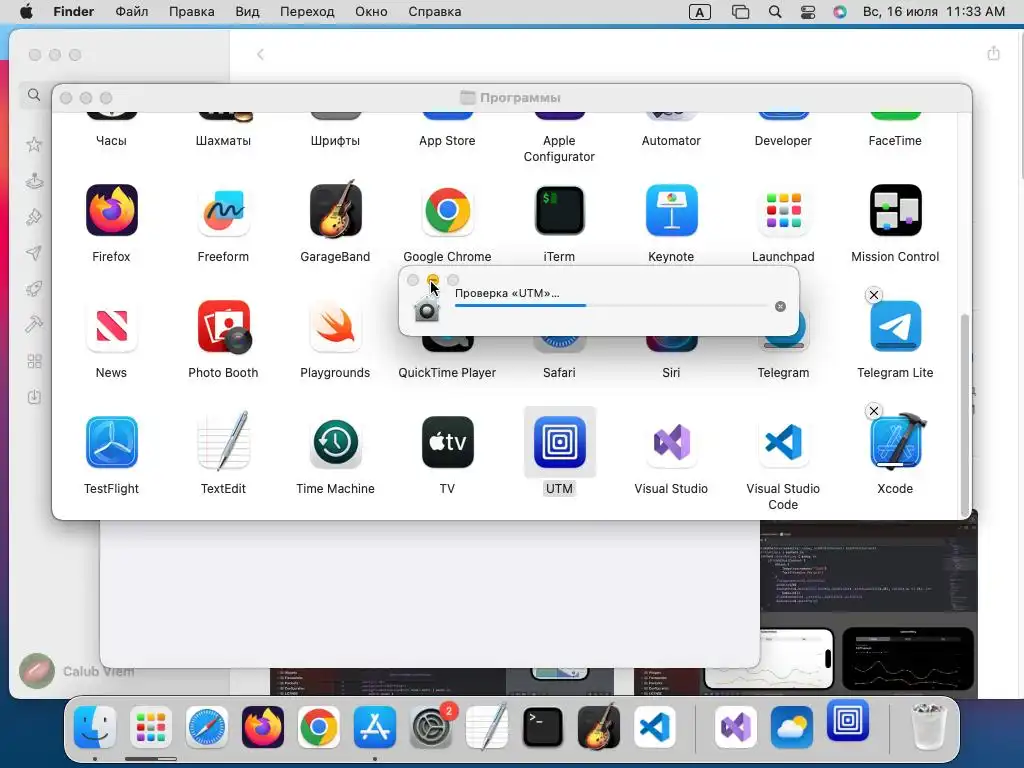Open Terminal from the Dock
This screenshot has width=1024, height=768.
click(543, 727)
